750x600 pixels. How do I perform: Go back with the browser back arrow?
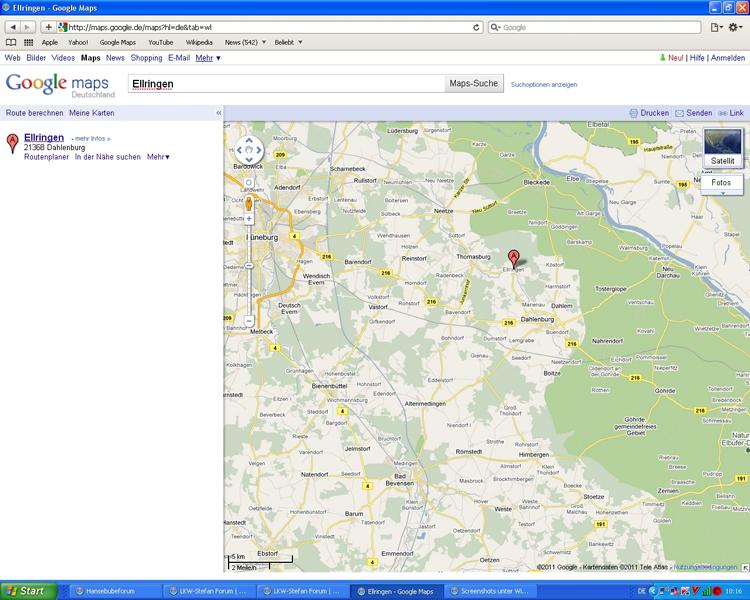[13, 27]
